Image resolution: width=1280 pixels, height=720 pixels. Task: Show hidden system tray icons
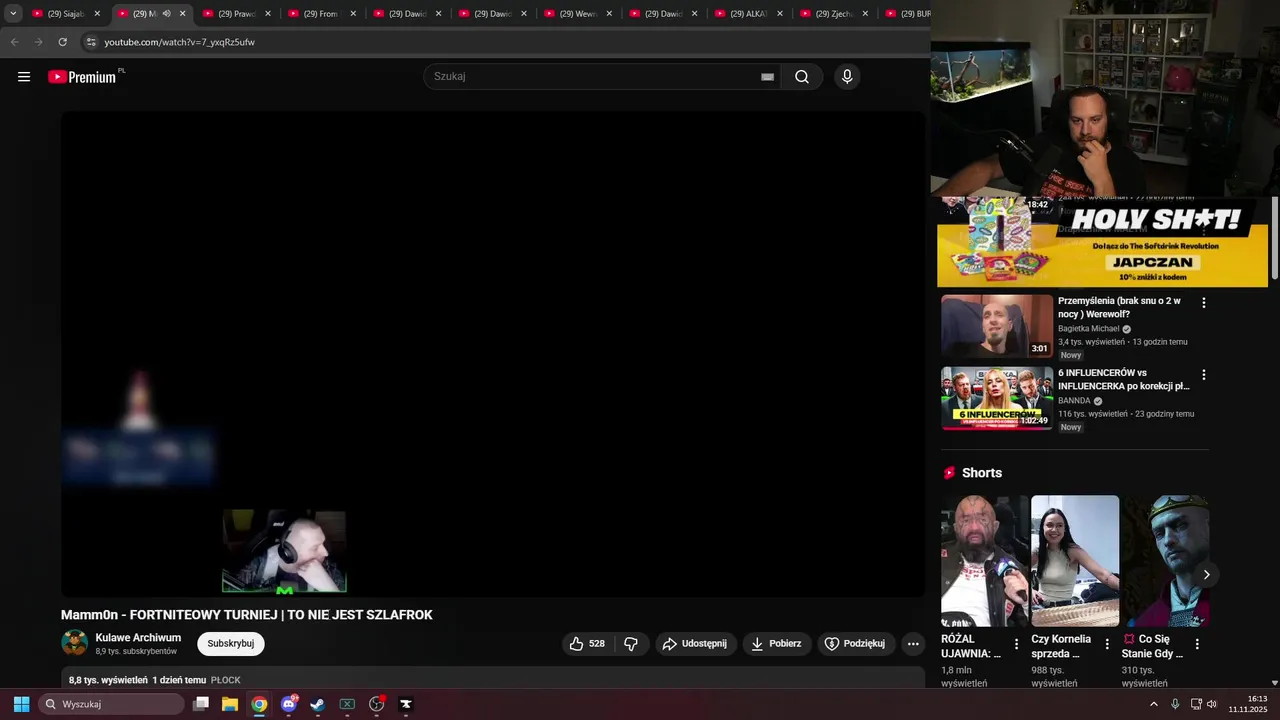1154,704
